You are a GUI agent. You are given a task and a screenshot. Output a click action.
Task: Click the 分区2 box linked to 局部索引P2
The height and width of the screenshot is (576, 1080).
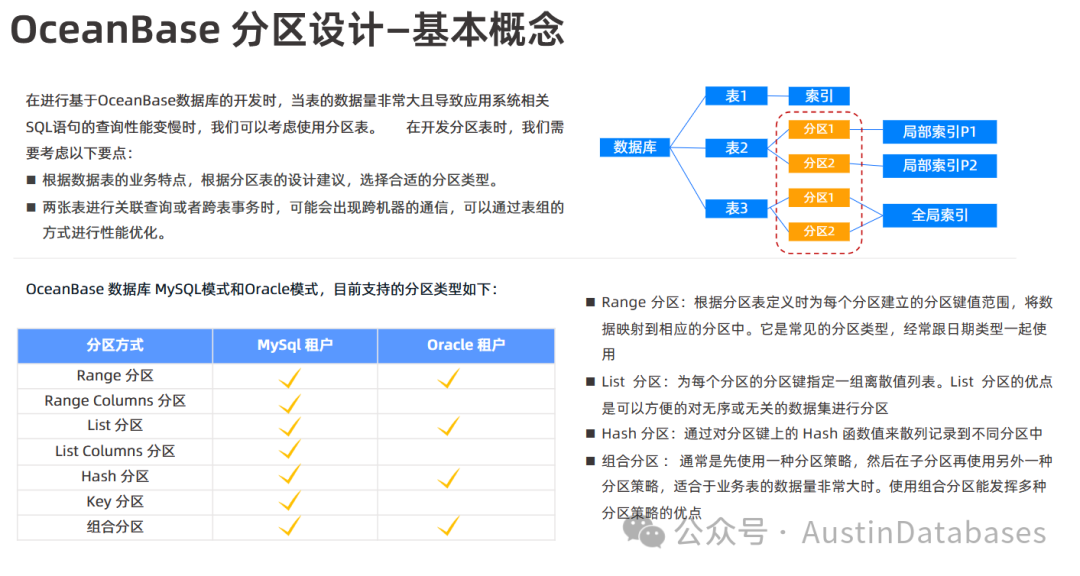(819, 163)
